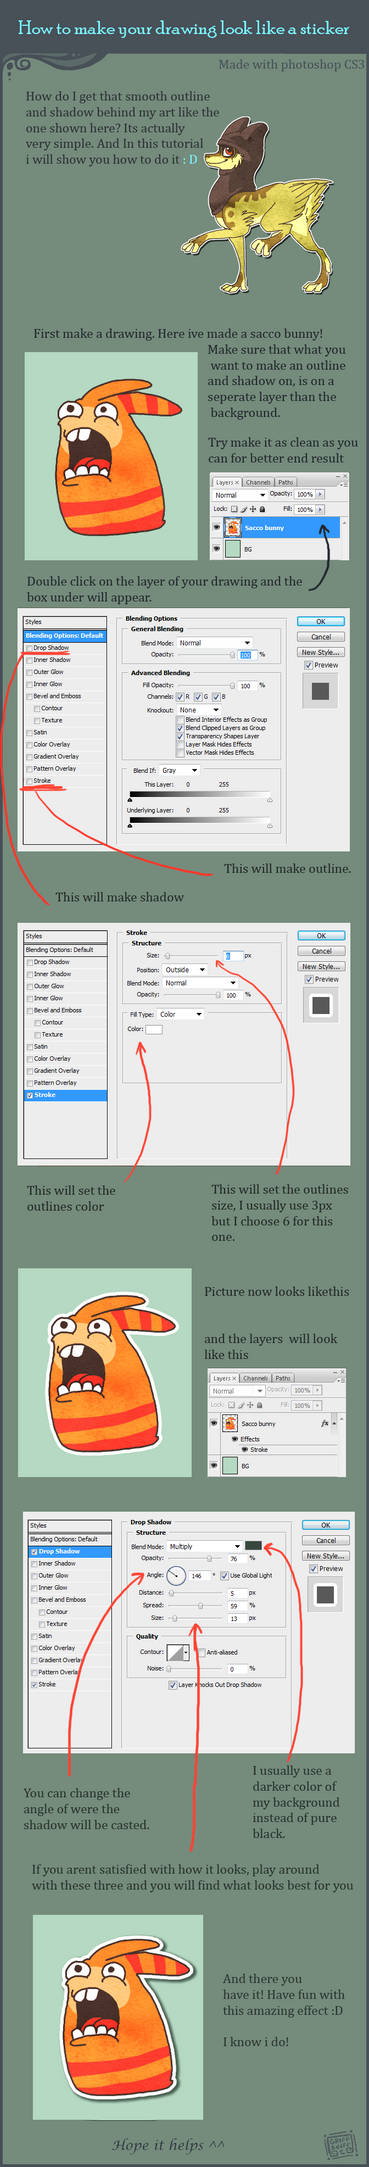
Task: Switch to Paths tab in highlighted-layer panel
Action: 286,483
